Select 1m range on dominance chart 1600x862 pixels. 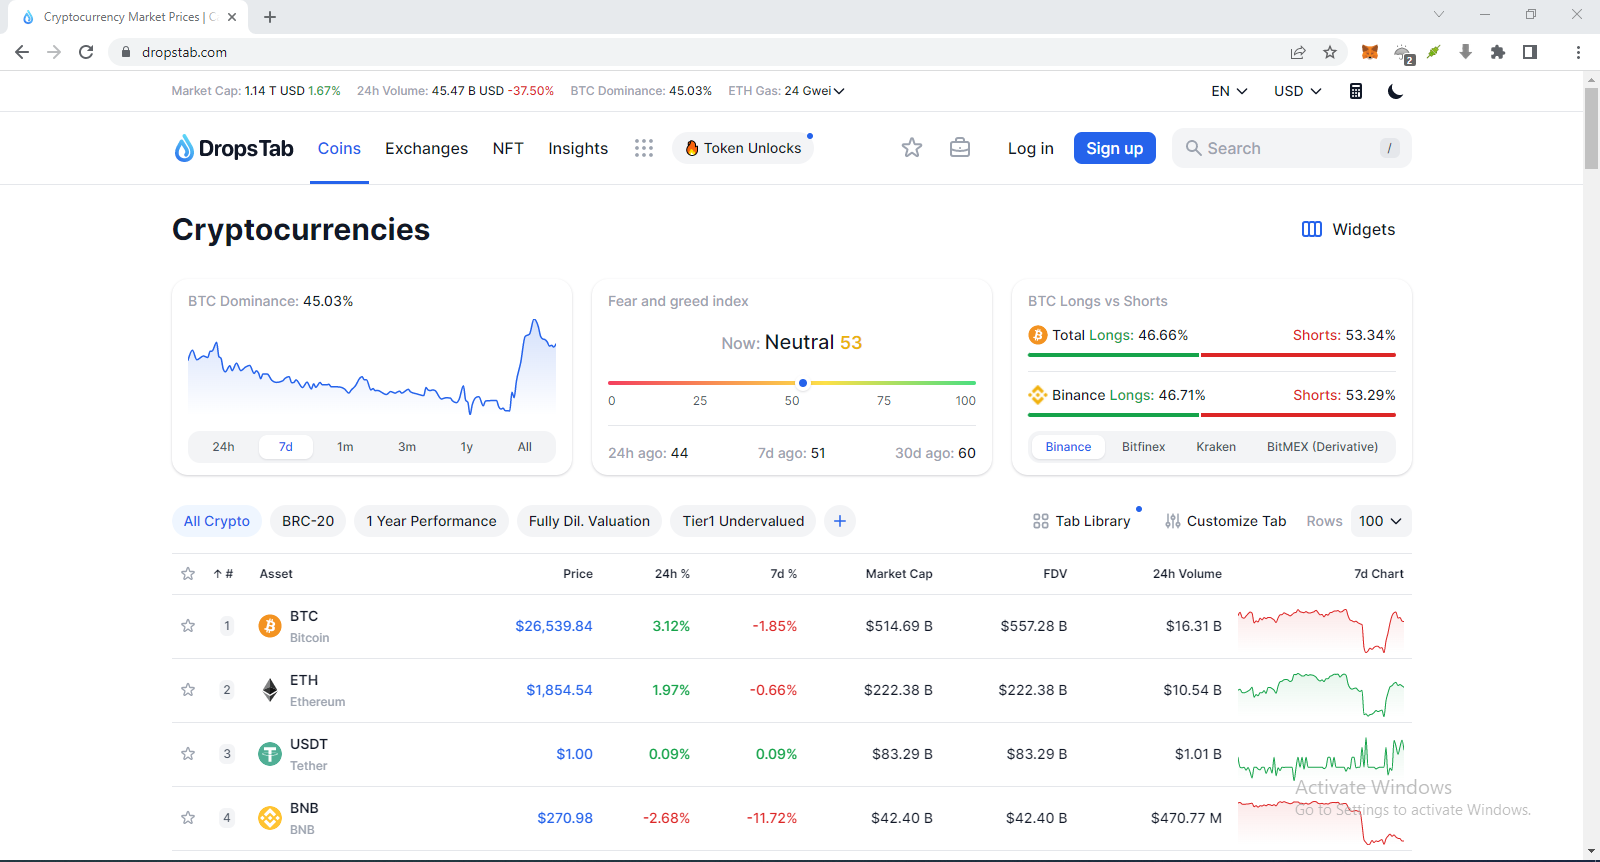tap(345, 447)
